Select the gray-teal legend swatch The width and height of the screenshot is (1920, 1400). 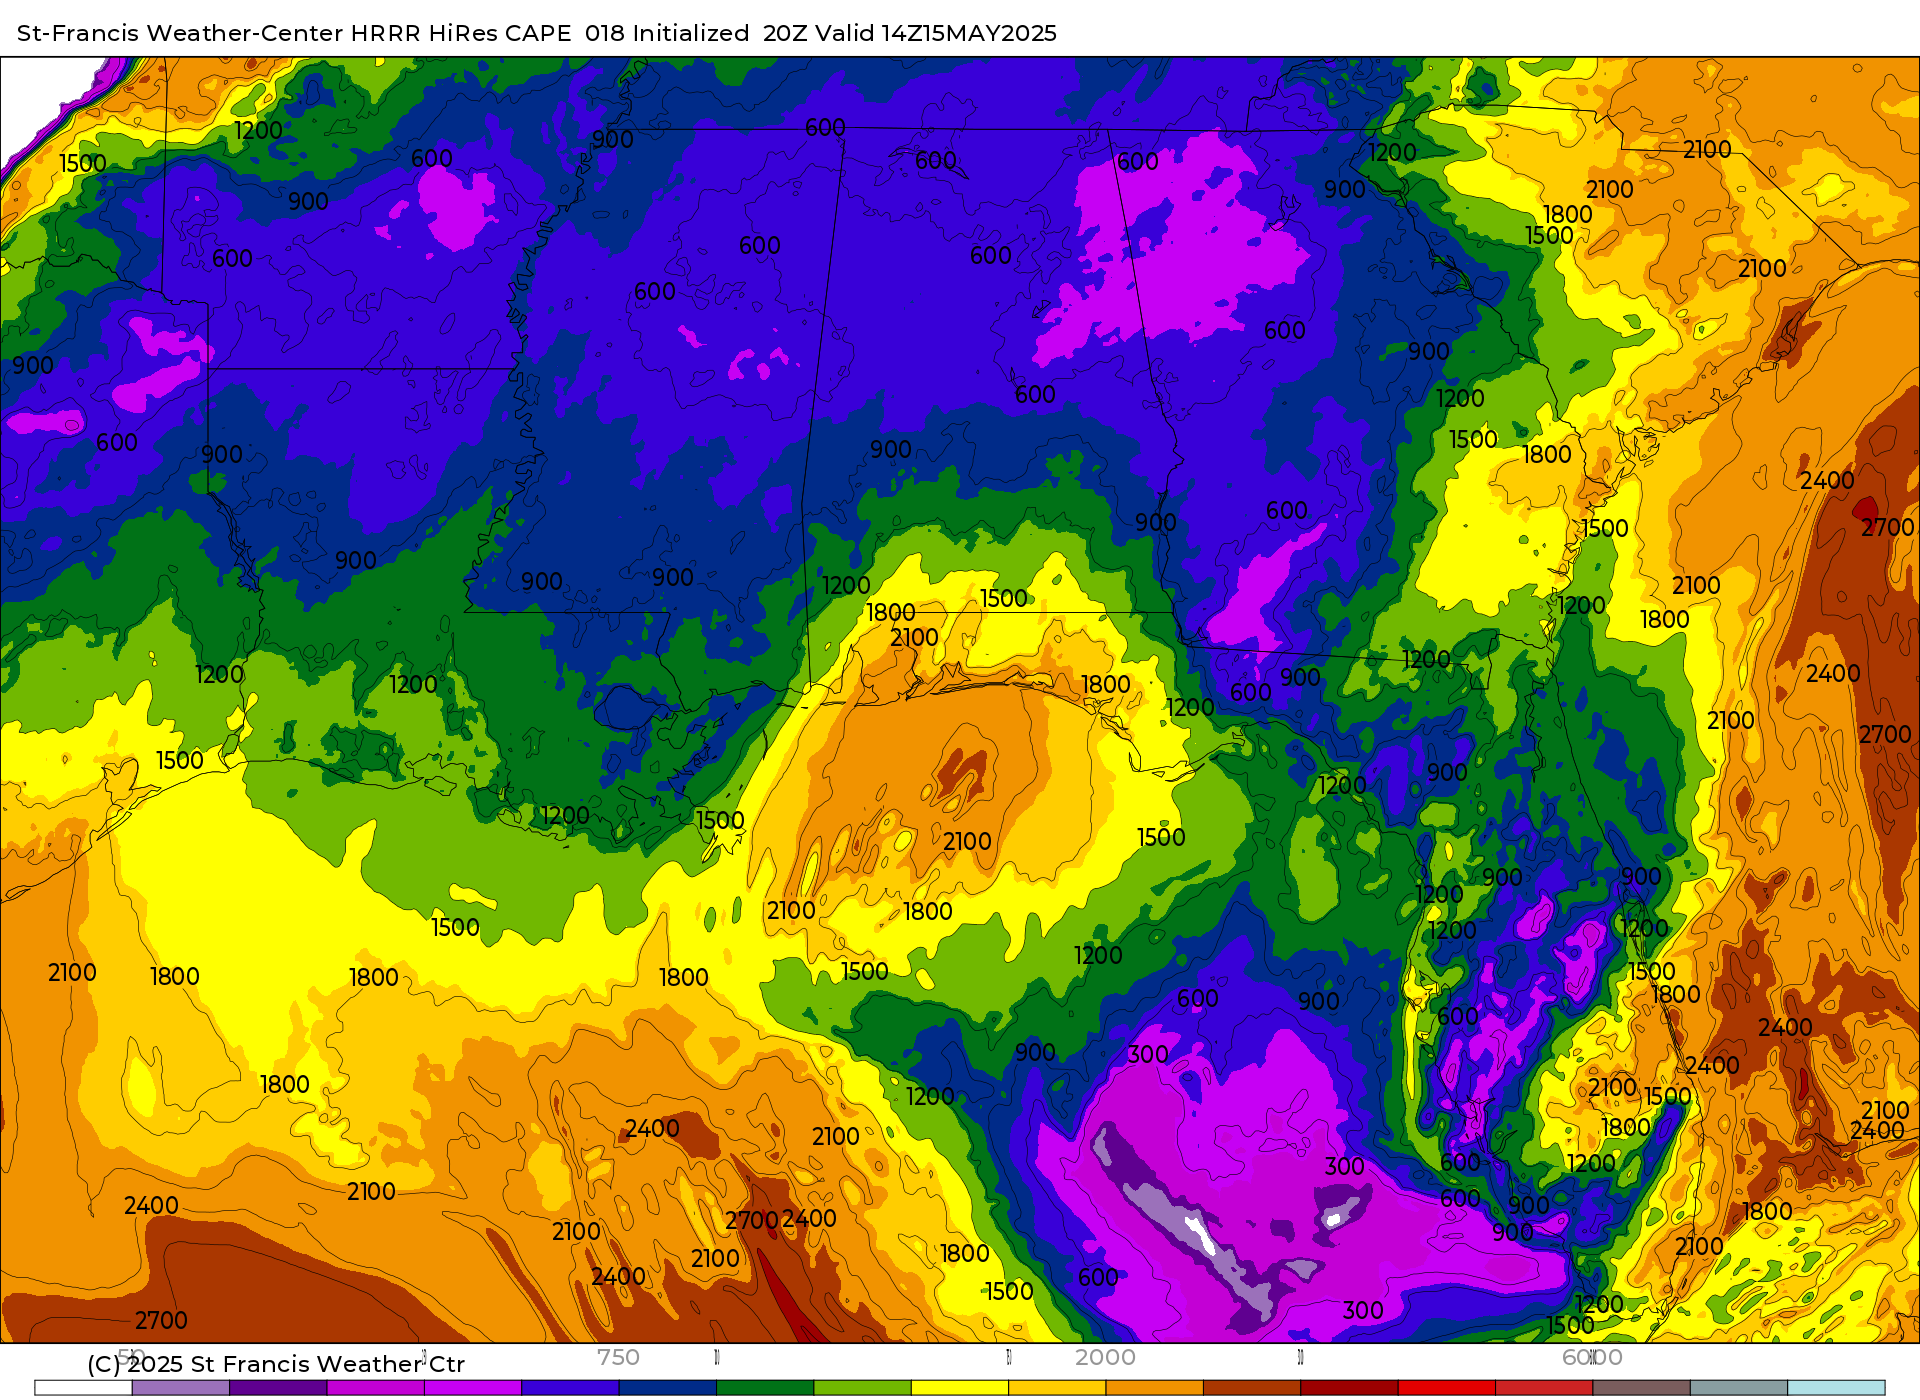pos(1739,1388)
